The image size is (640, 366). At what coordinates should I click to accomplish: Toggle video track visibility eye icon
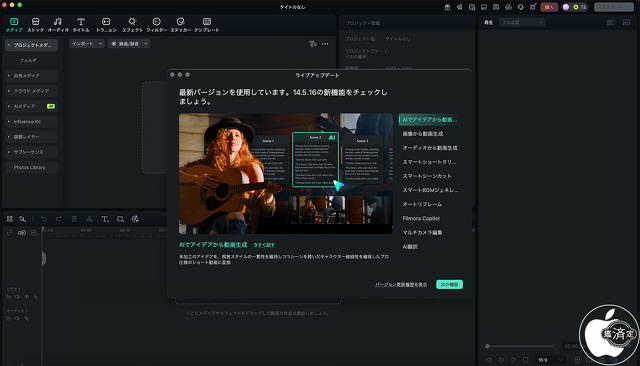27,297
